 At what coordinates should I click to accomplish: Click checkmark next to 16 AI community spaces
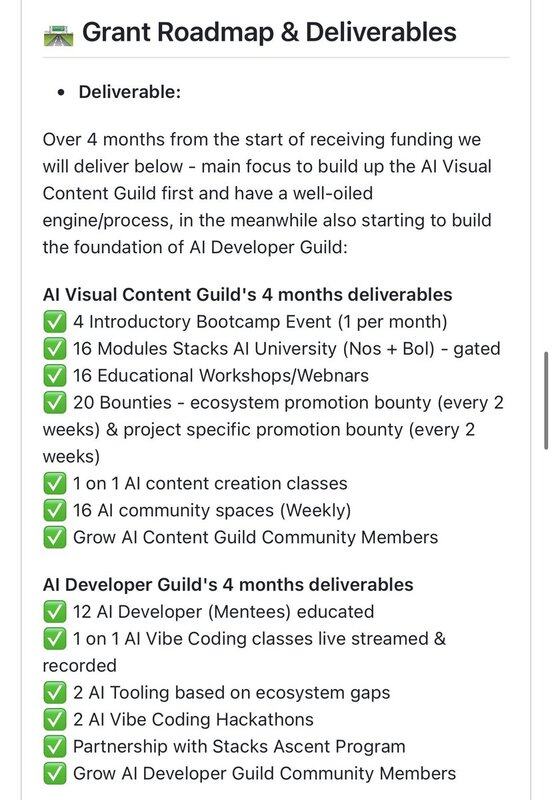tap(55, 511)
